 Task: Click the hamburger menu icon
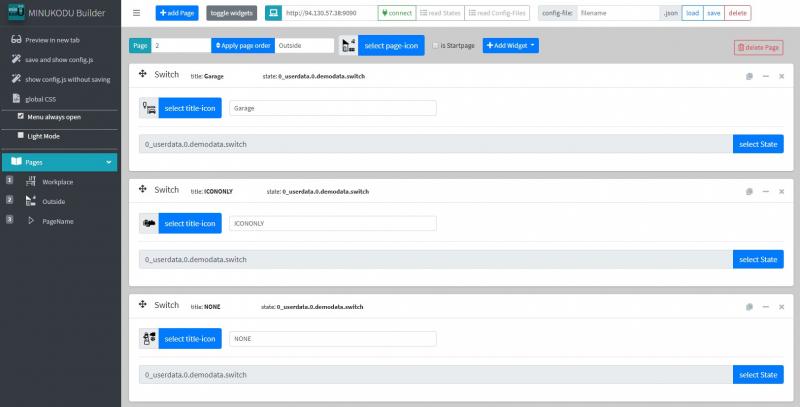pos(137,13)
